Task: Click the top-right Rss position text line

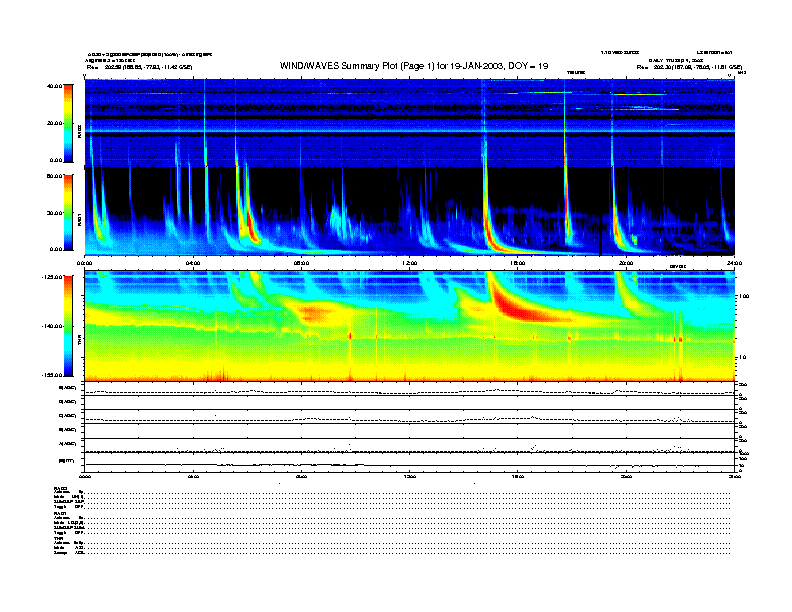Action: coord(689,67)
